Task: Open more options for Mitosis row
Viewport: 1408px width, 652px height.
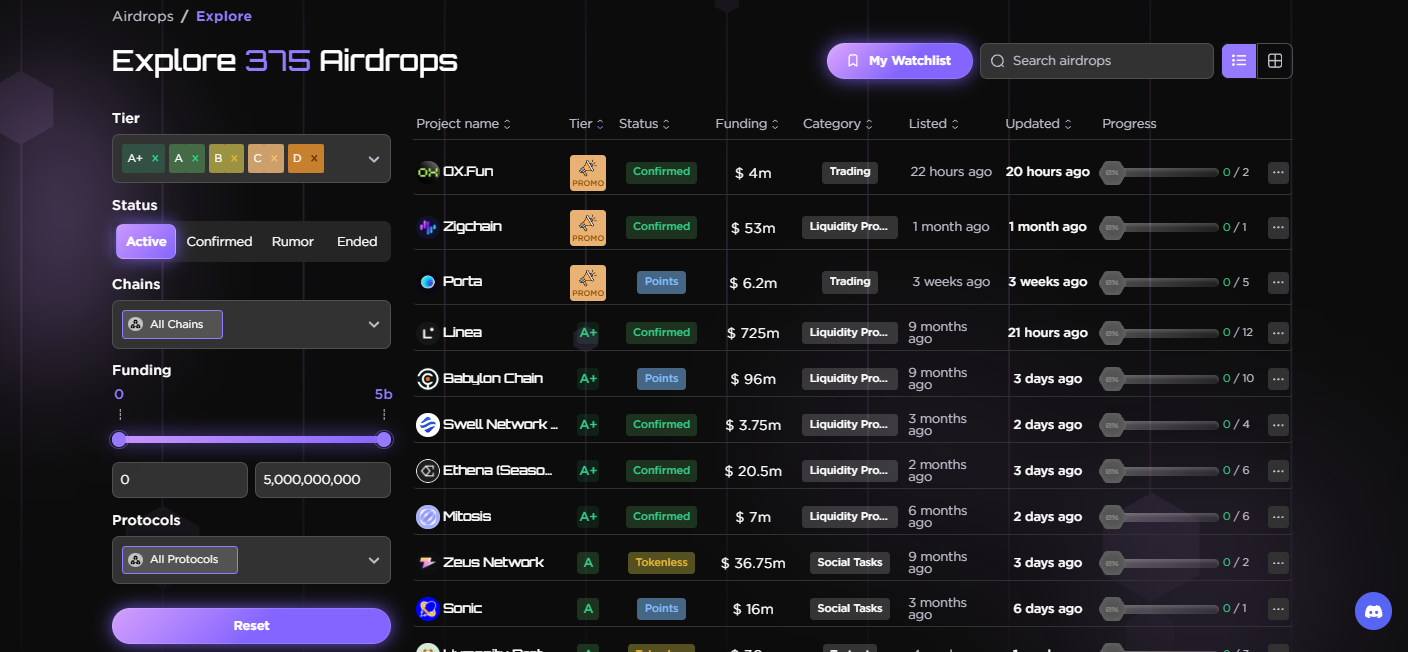Action: click(x=1278, y=516)
